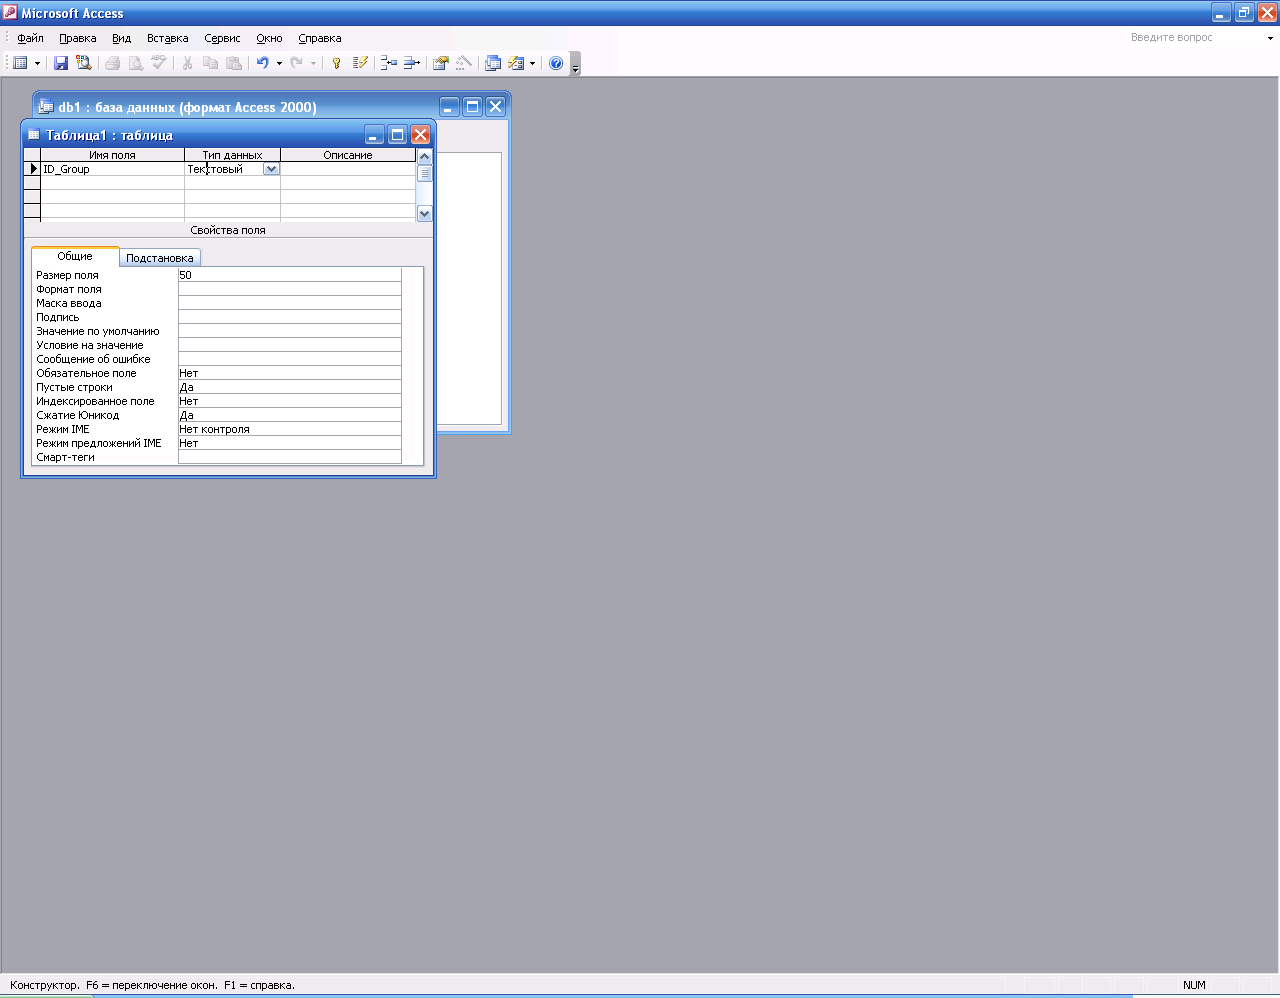
Task: Click the Режим IME value 'Нет контроля'
Action: [x=290, y=429]
